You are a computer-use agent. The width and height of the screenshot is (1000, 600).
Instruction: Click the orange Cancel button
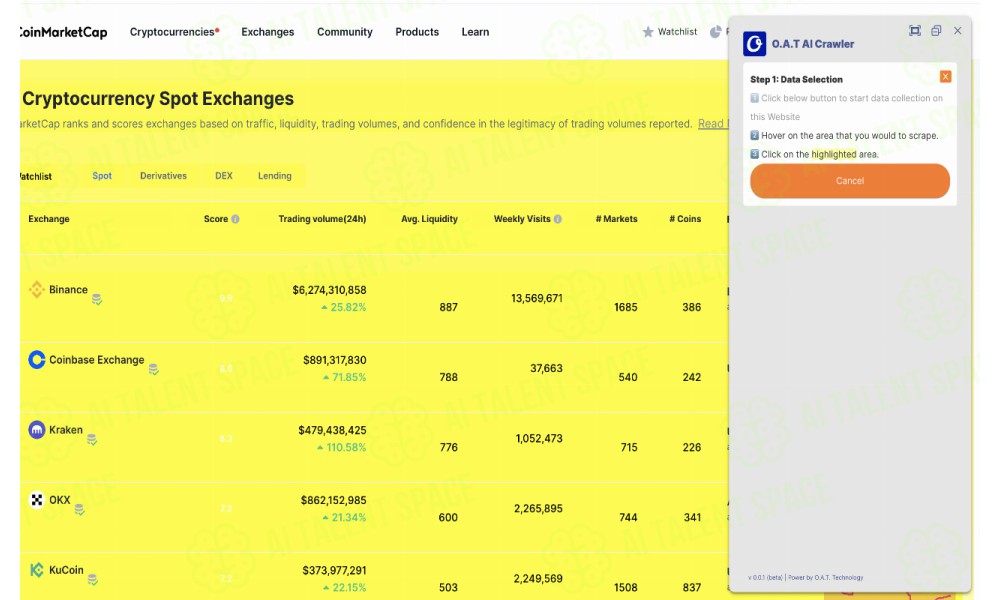850,181
